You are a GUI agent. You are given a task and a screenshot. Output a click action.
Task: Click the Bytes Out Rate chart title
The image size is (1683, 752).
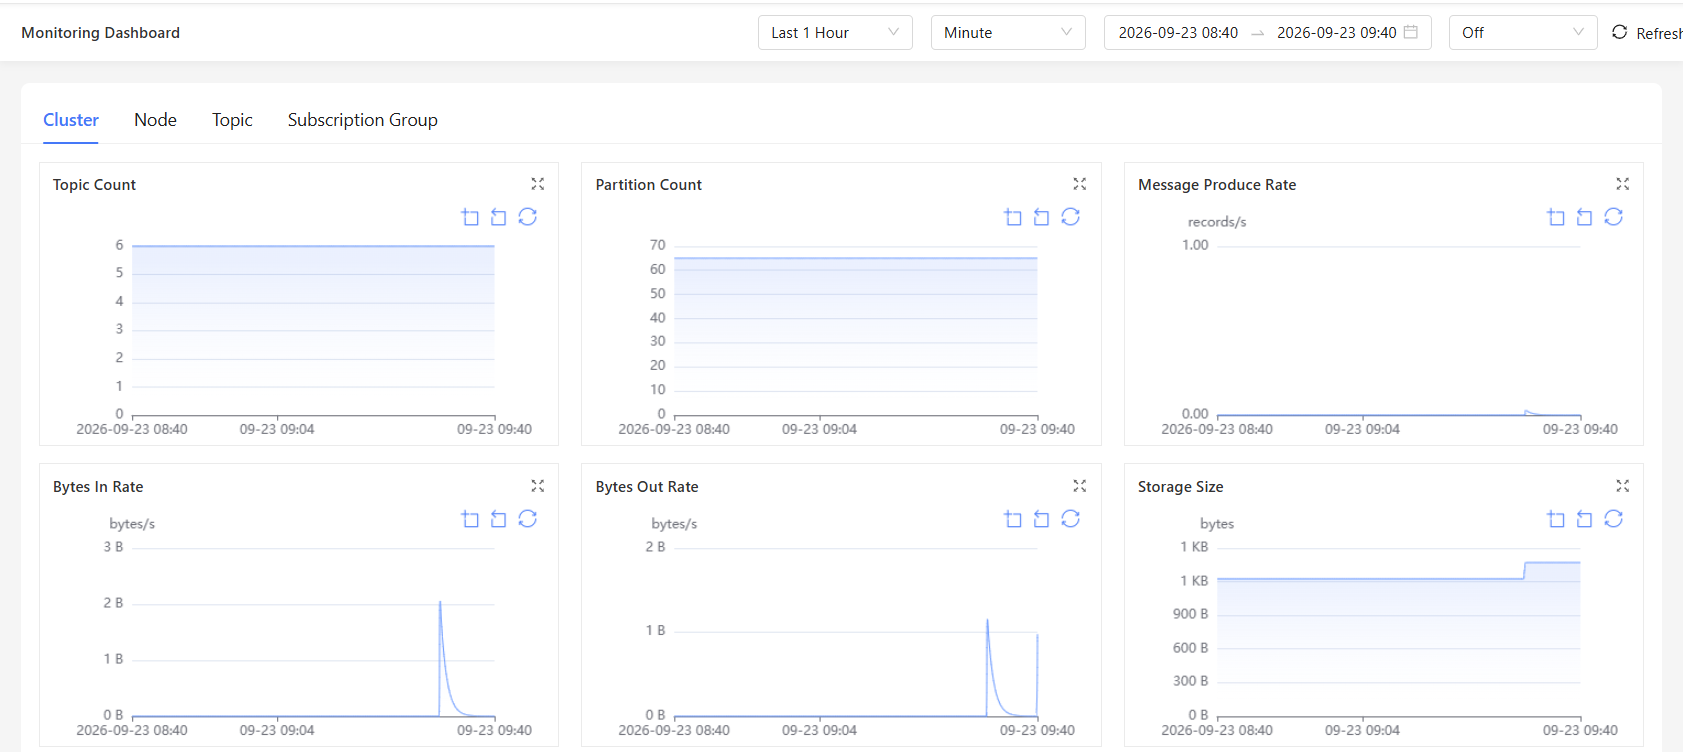point(647,487)
